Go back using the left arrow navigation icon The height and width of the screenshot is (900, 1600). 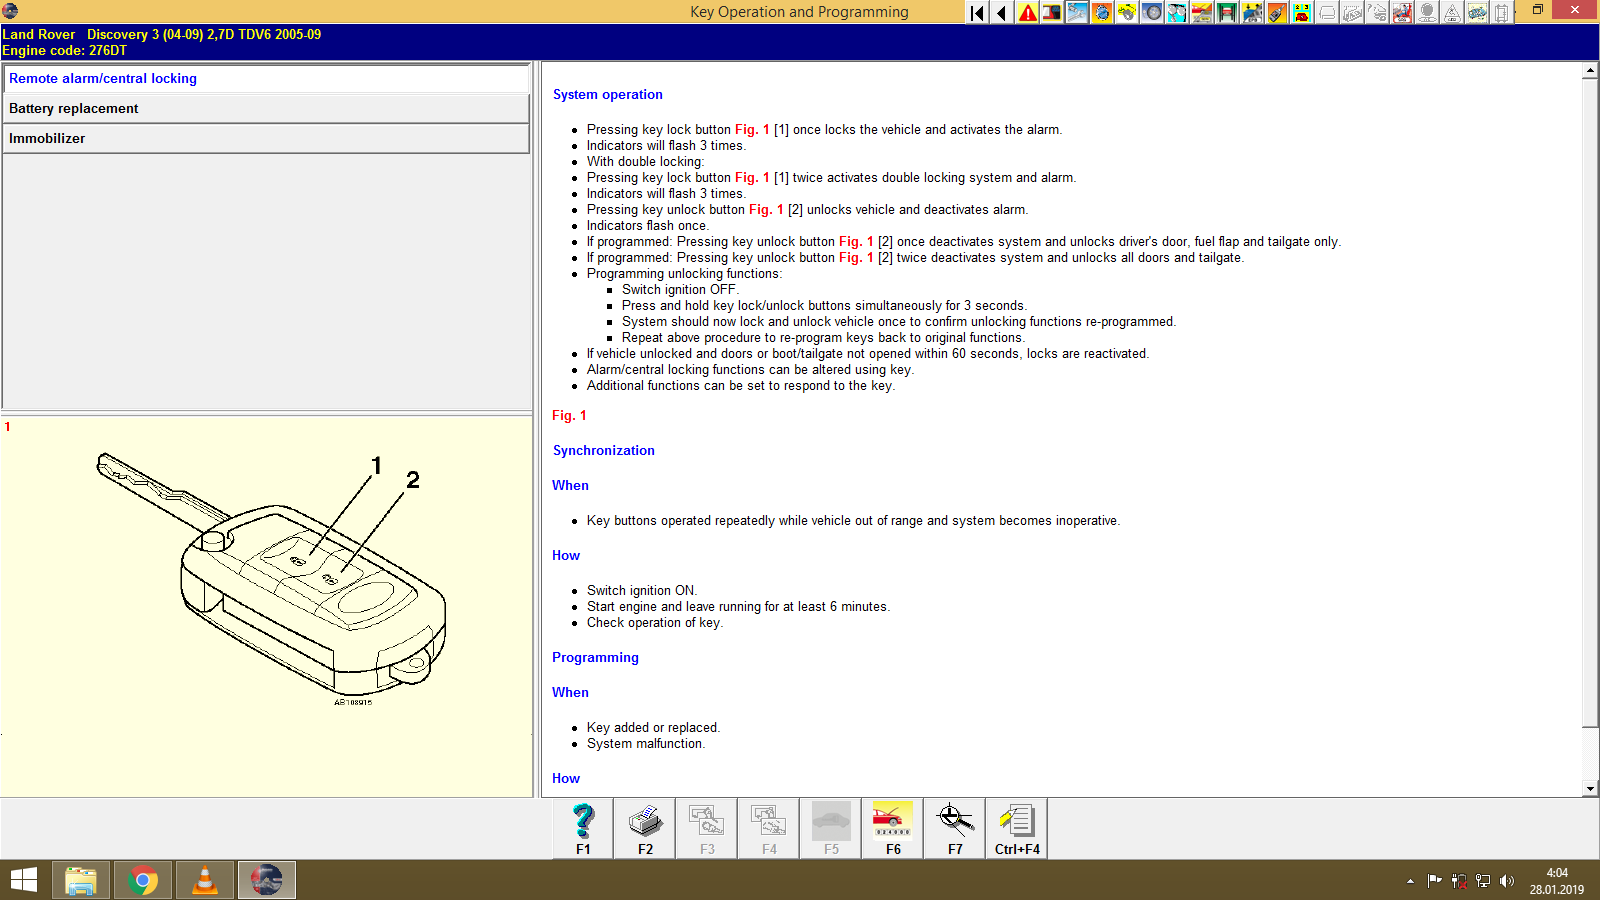(1000, 12)
